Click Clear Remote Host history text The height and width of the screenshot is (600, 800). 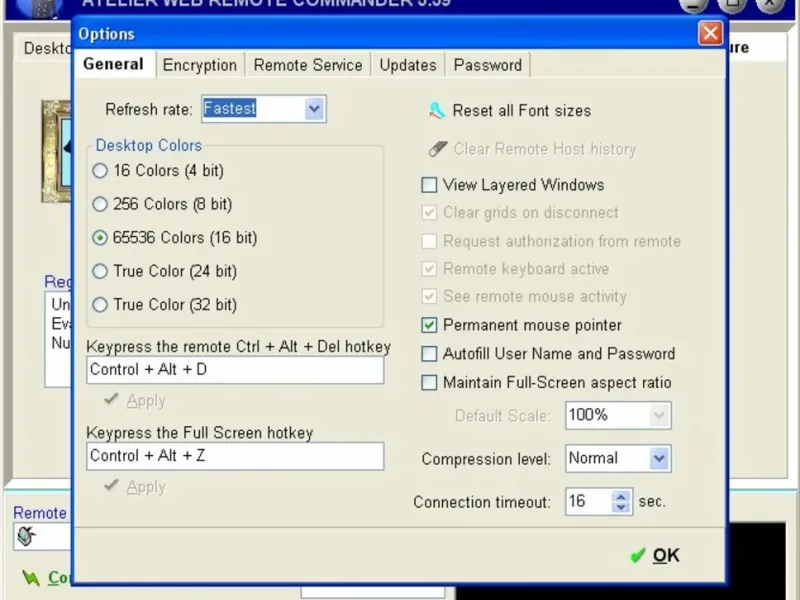click(x=545, y=149)
